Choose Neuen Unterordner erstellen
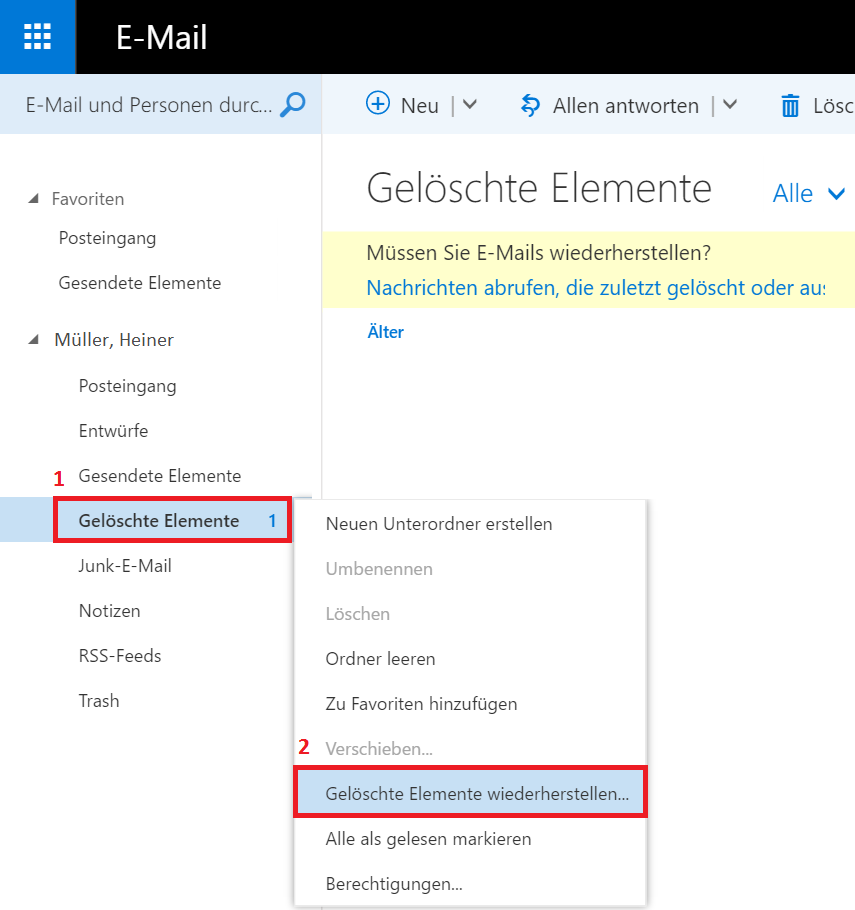The height and width of the screenshot is (910, 855). 470,524
